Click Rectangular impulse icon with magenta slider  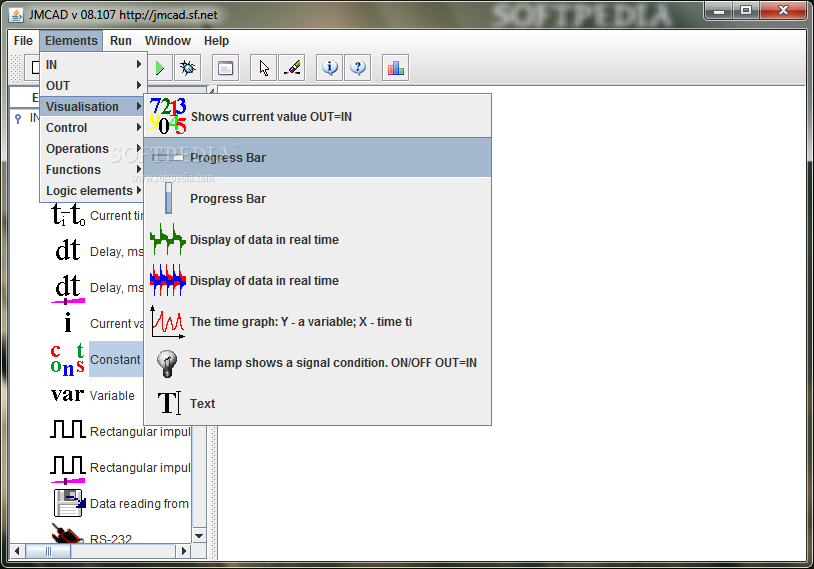(x=67, y=469)
